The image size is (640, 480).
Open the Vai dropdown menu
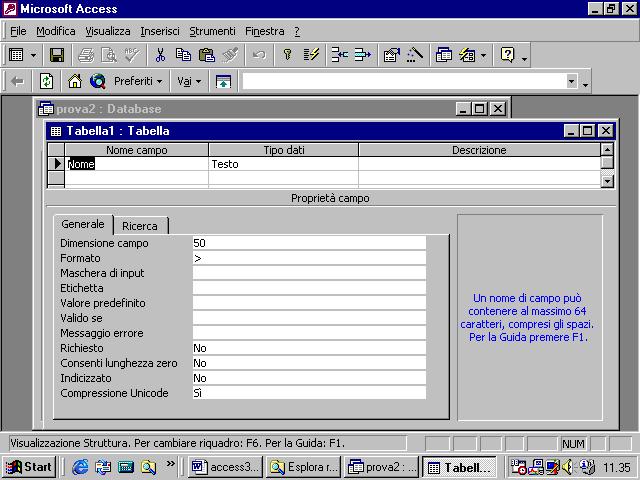click(x=189, y=82)
